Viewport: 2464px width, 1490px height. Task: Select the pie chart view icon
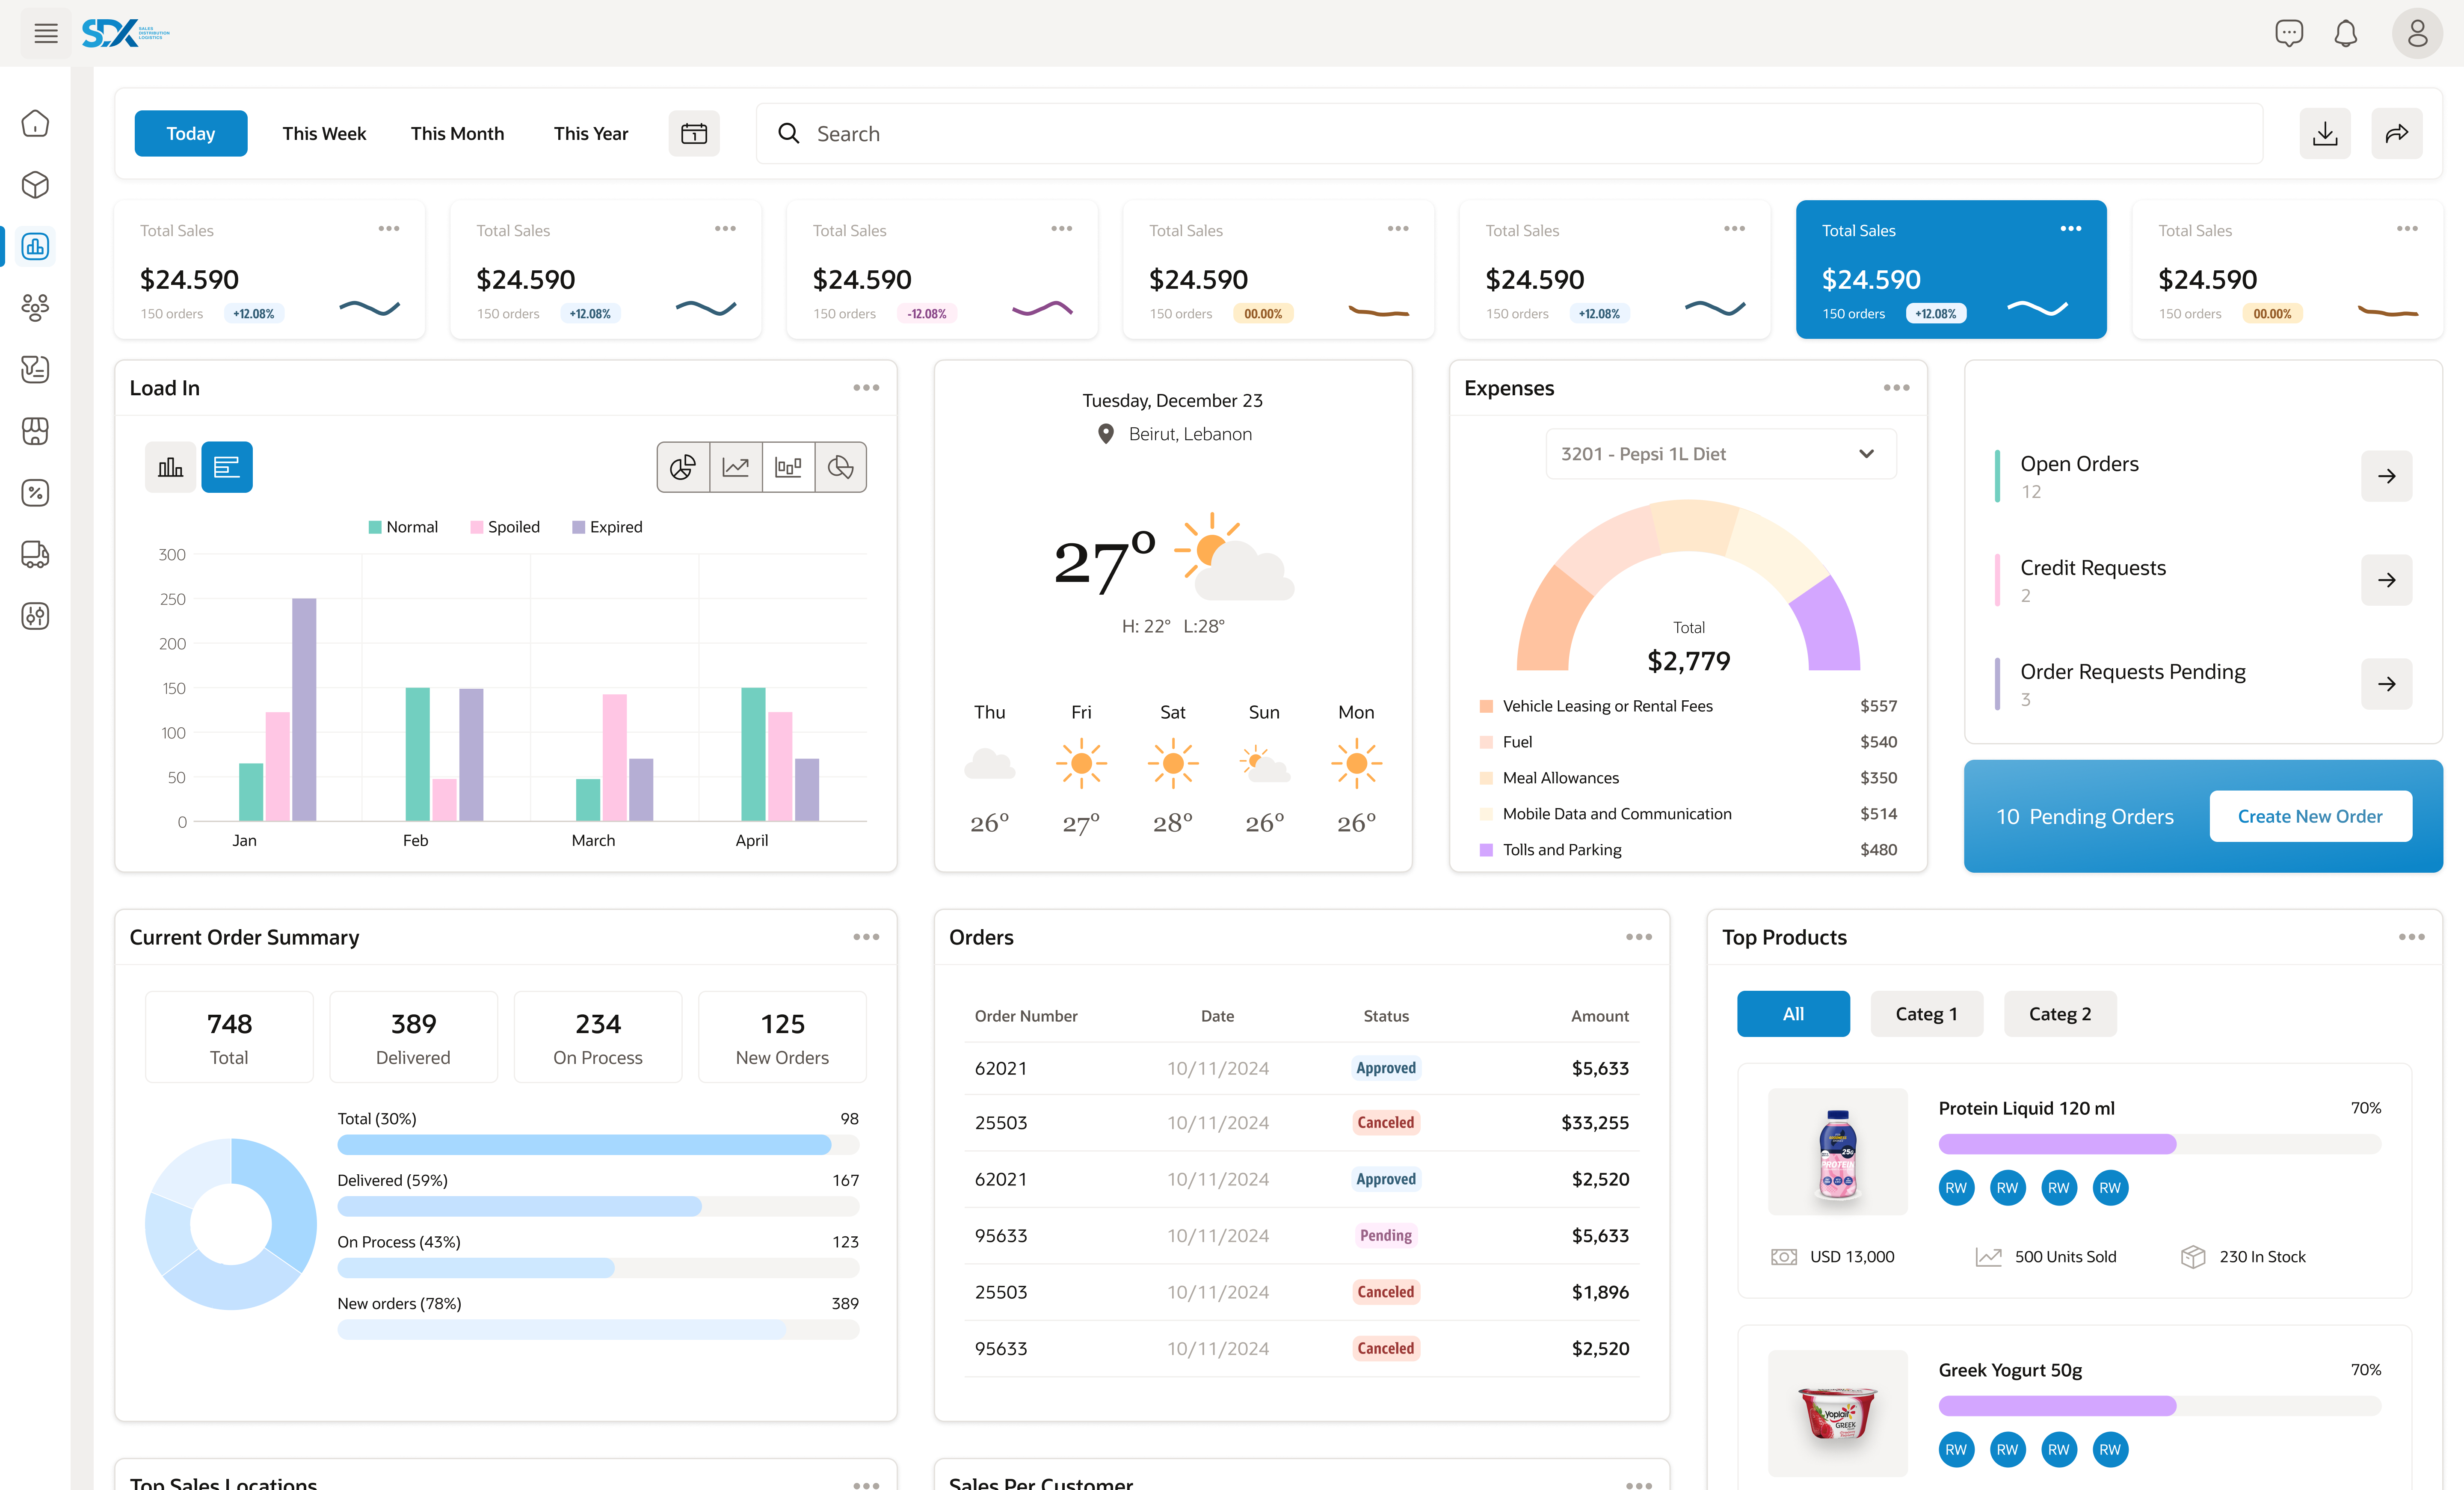(683, 467)
